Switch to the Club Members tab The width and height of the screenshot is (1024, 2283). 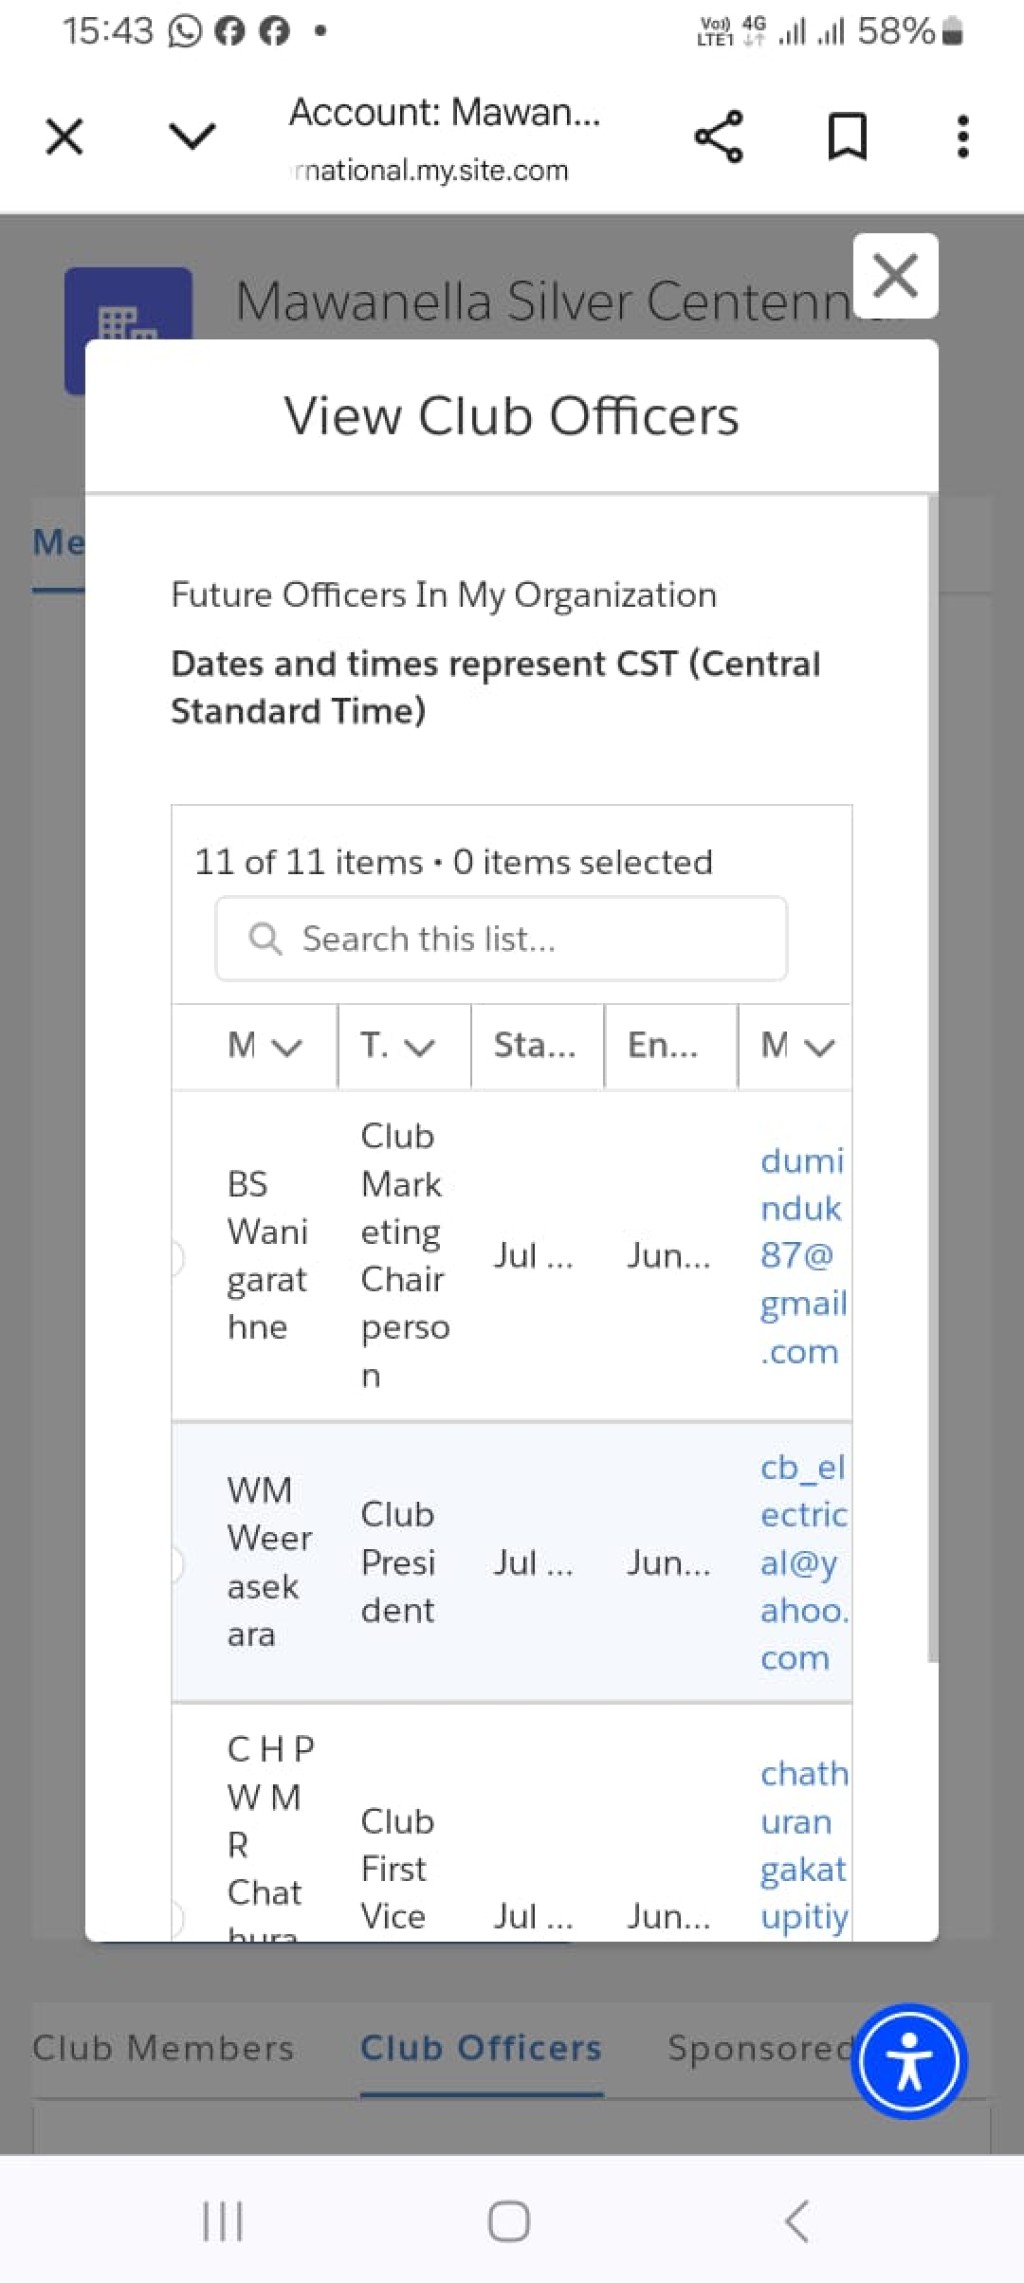(x=163, y=2048)
